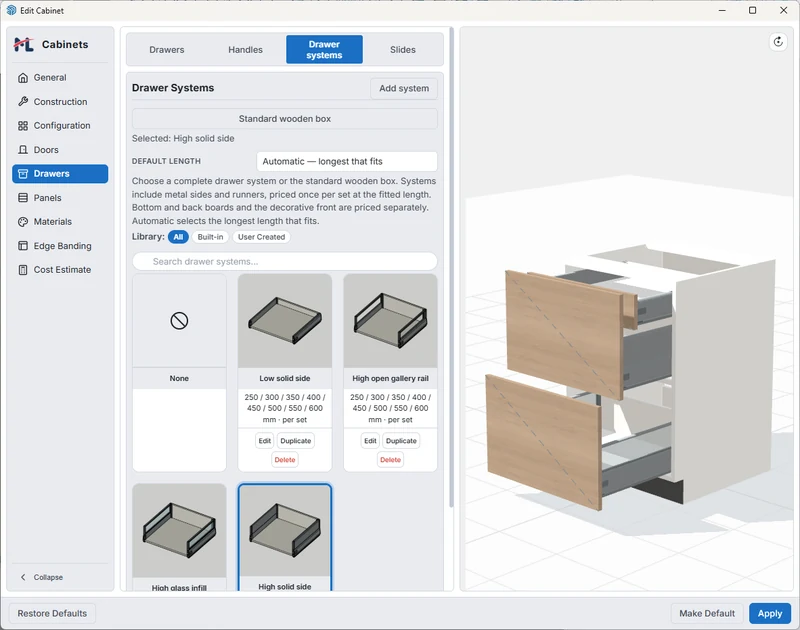
Task: Open the Edge Banding section
Action: click(x=60, y=245)
